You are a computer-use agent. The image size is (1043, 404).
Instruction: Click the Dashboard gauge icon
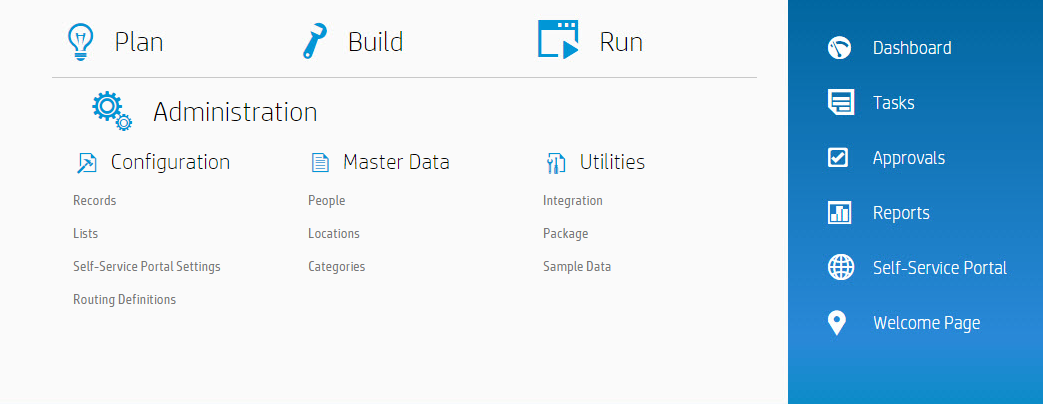click(839, 48)
